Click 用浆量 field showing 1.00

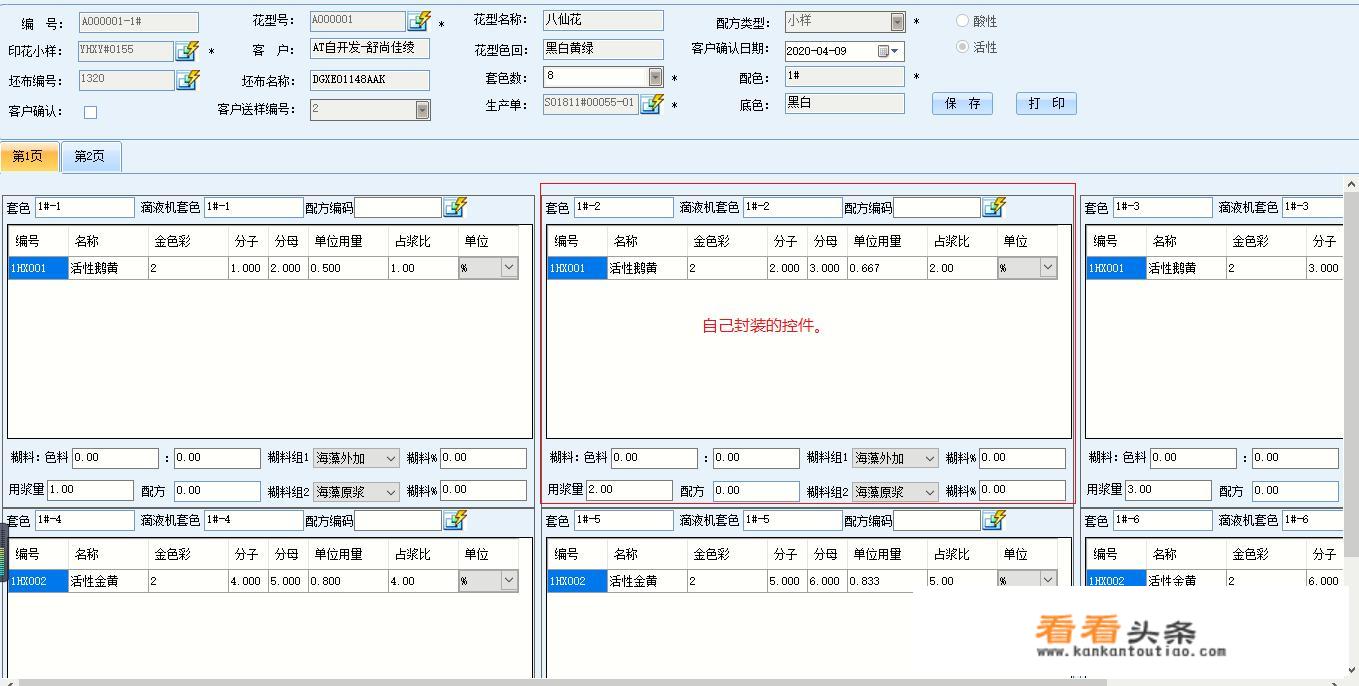pos(90,490)
